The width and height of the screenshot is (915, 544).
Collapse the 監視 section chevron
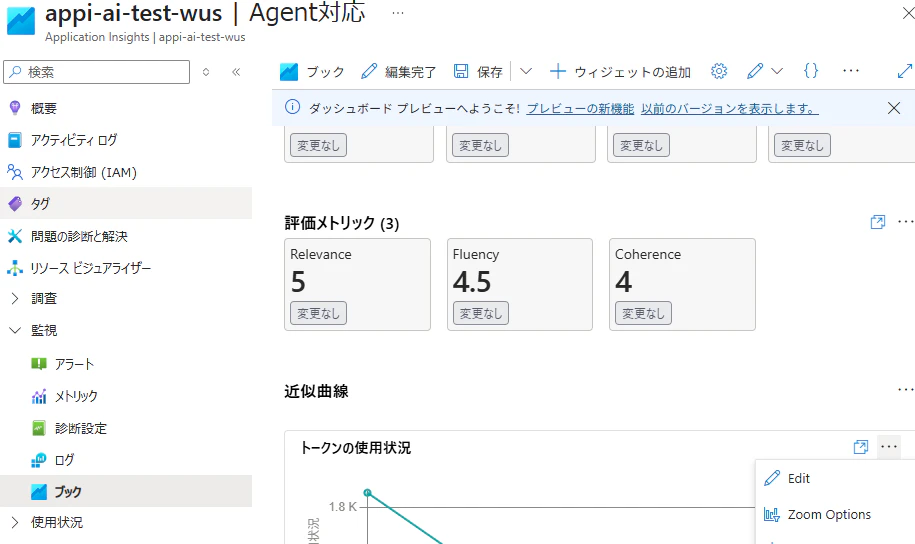click(15, 330)
